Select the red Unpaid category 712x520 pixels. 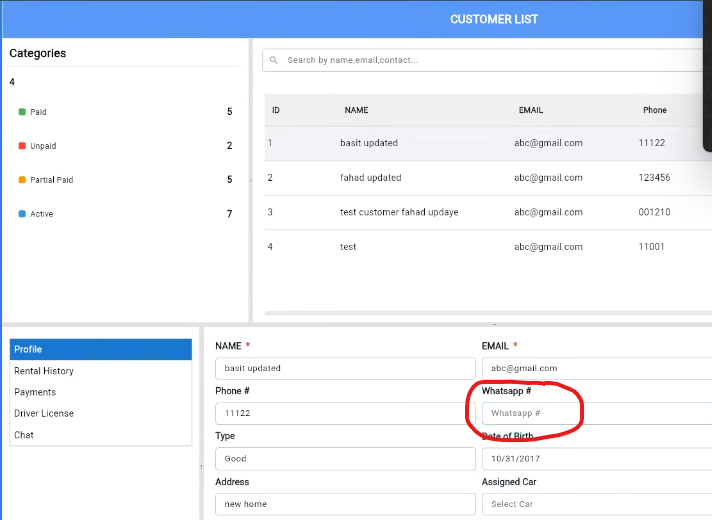(42, 146)
